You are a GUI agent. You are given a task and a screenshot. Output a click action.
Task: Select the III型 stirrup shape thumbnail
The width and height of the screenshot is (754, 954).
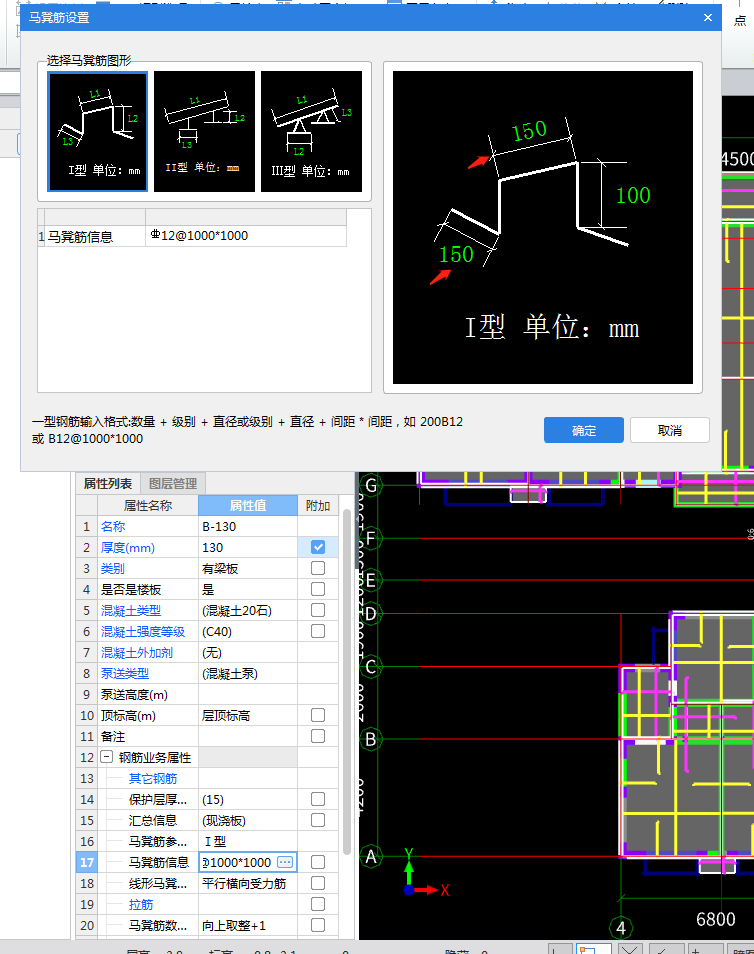pyautogui.click(x=312, y=131)
